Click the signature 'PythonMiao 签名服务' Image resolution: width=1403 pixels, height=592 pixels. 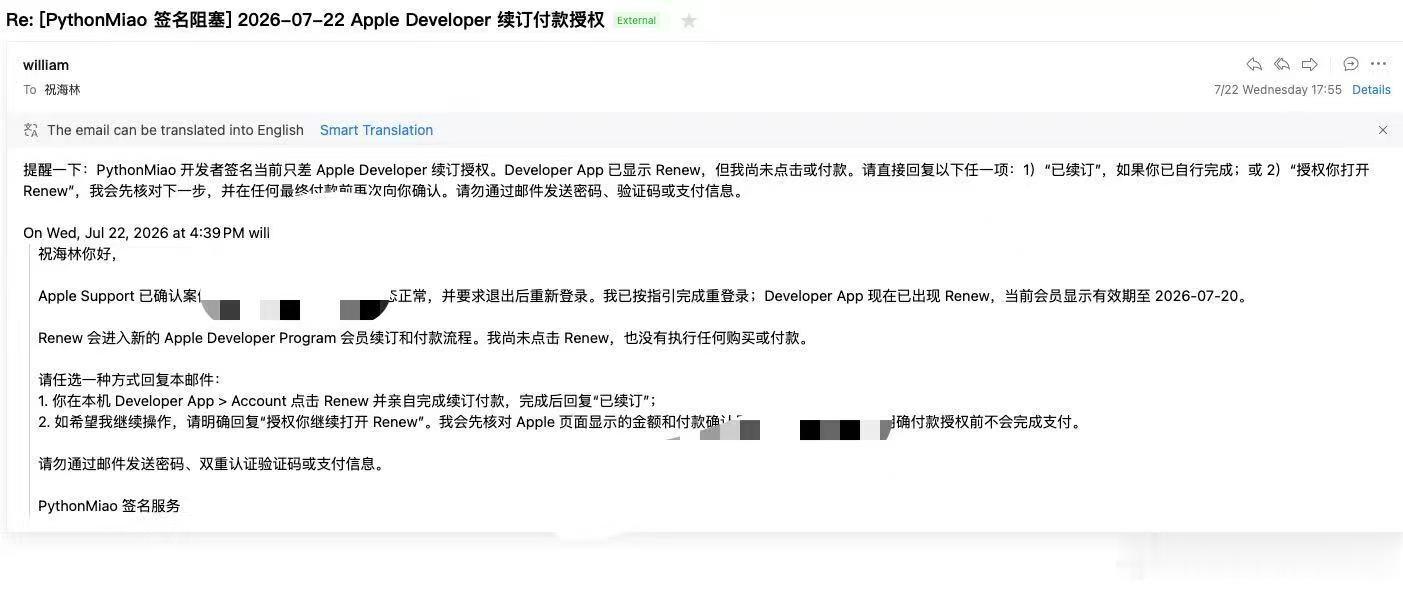(x=109, y=506)
